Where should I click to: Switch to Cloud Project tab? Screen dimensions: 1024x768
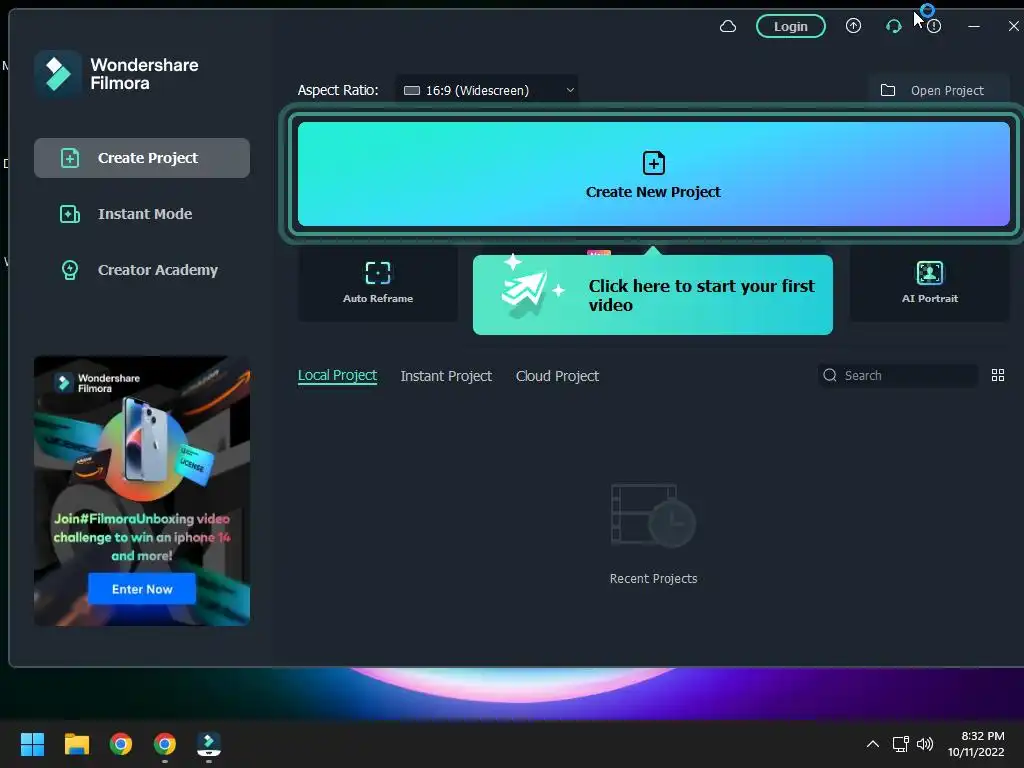coord(557,376)
